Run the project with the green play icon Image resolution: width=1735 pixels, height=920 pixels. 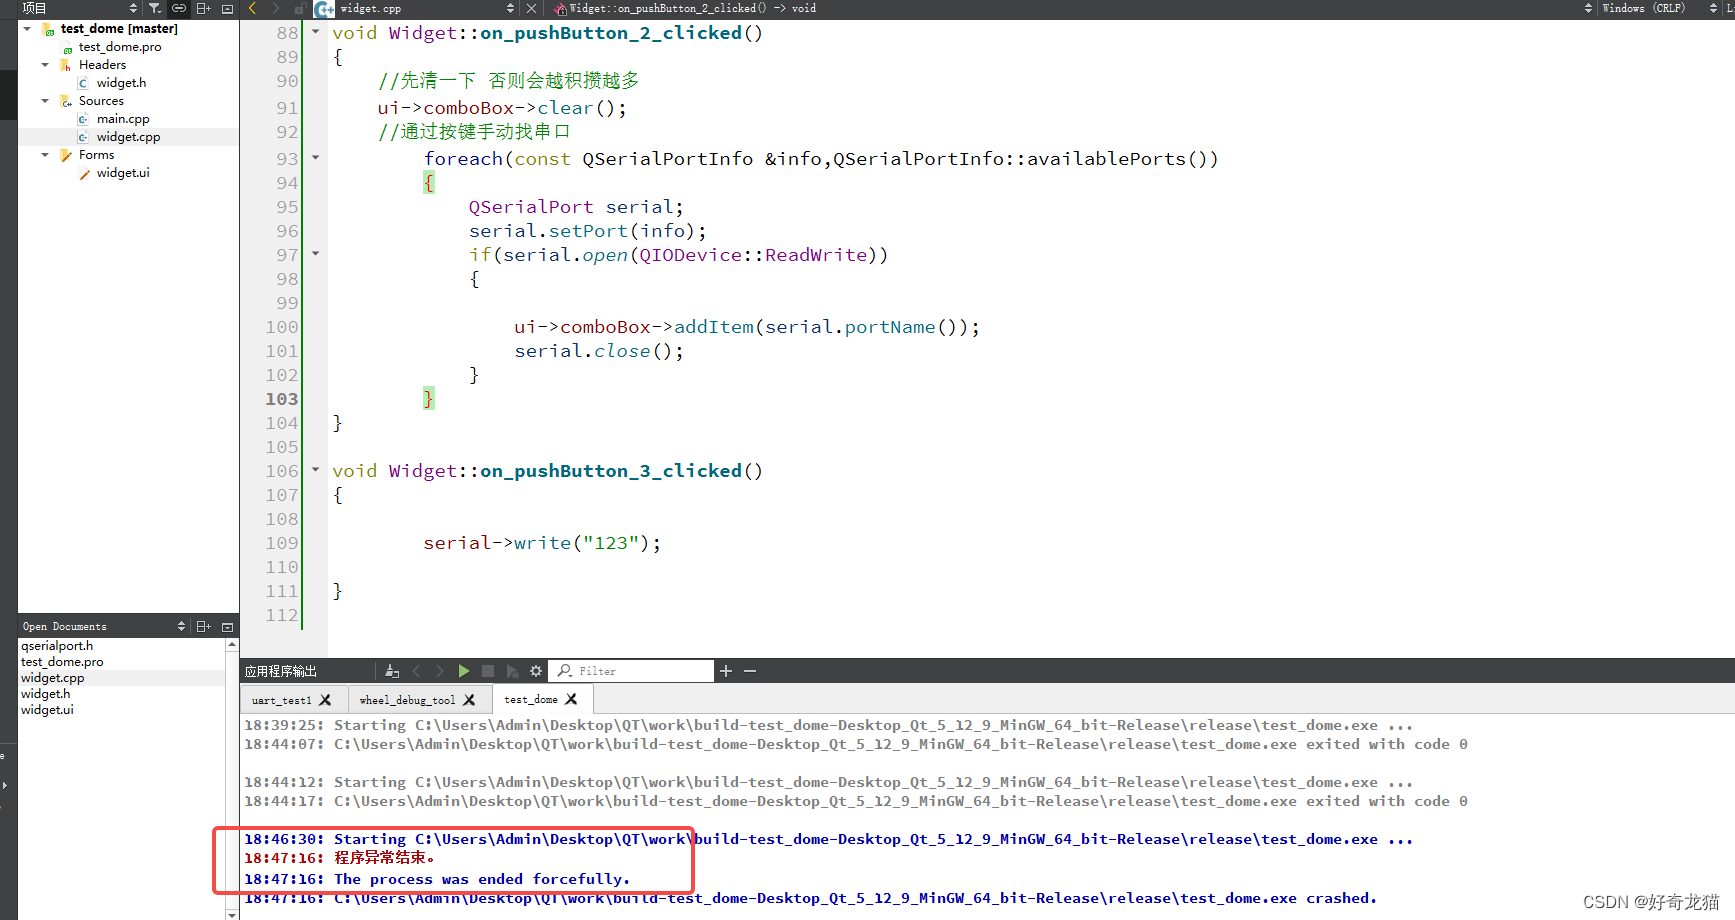(x=463, y=671)
